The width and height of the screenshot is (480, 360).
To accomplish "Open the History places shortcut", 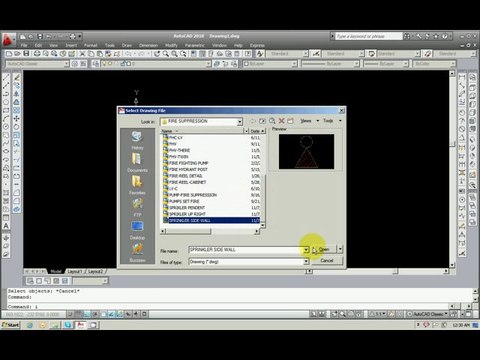I will coord(137,140).
